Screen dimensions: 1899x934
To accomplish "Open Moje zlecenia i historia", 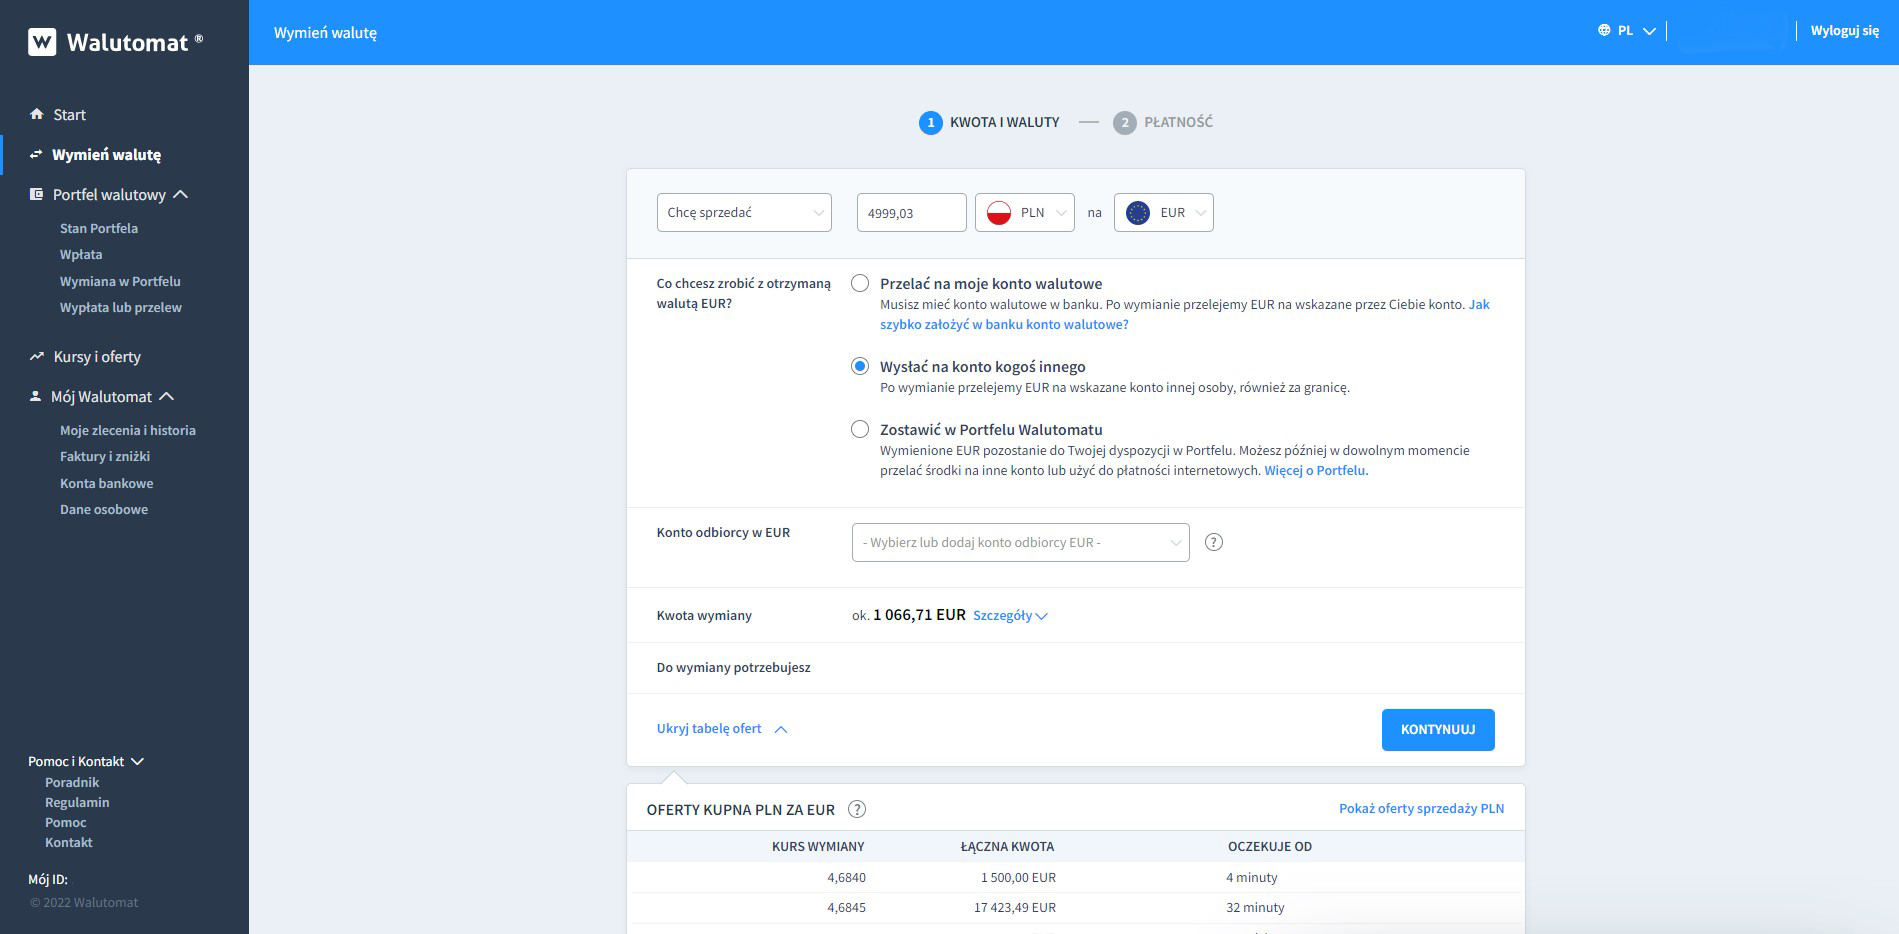I will (x=128, y=430).
